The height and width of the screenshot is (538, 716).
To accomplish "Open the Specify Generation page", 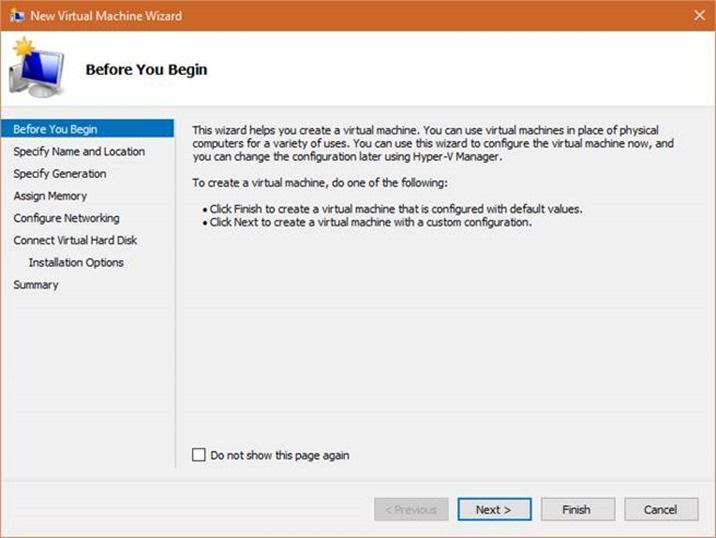I will click(60, 174).
